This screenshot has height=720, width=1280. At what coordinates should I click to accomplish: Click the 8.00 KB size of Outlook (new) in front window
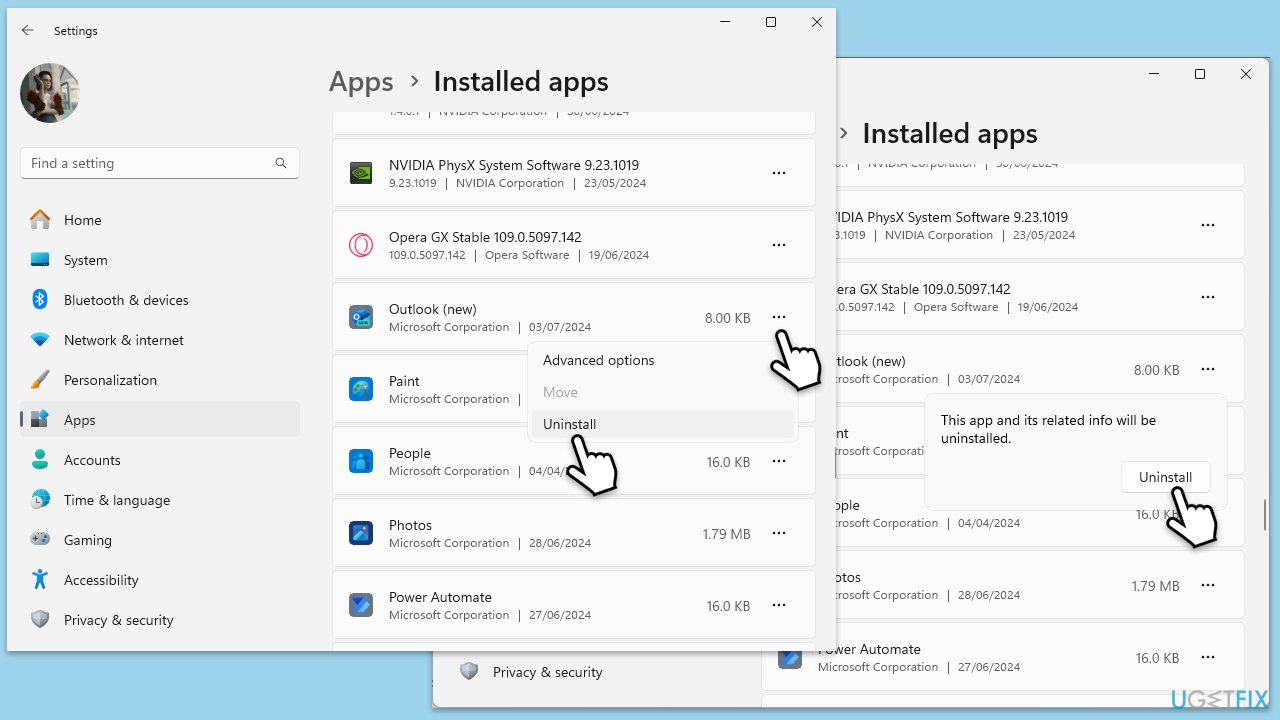(728, 318)
